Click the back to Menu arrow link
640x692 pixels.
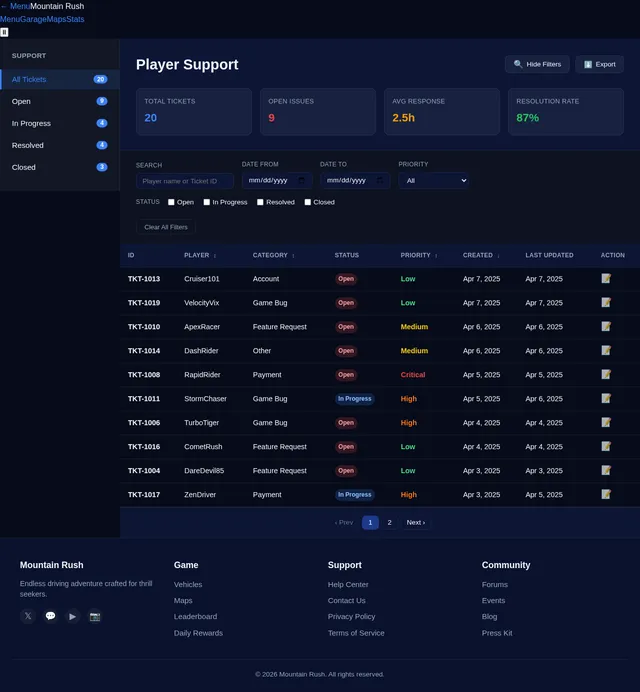[15, 6]
